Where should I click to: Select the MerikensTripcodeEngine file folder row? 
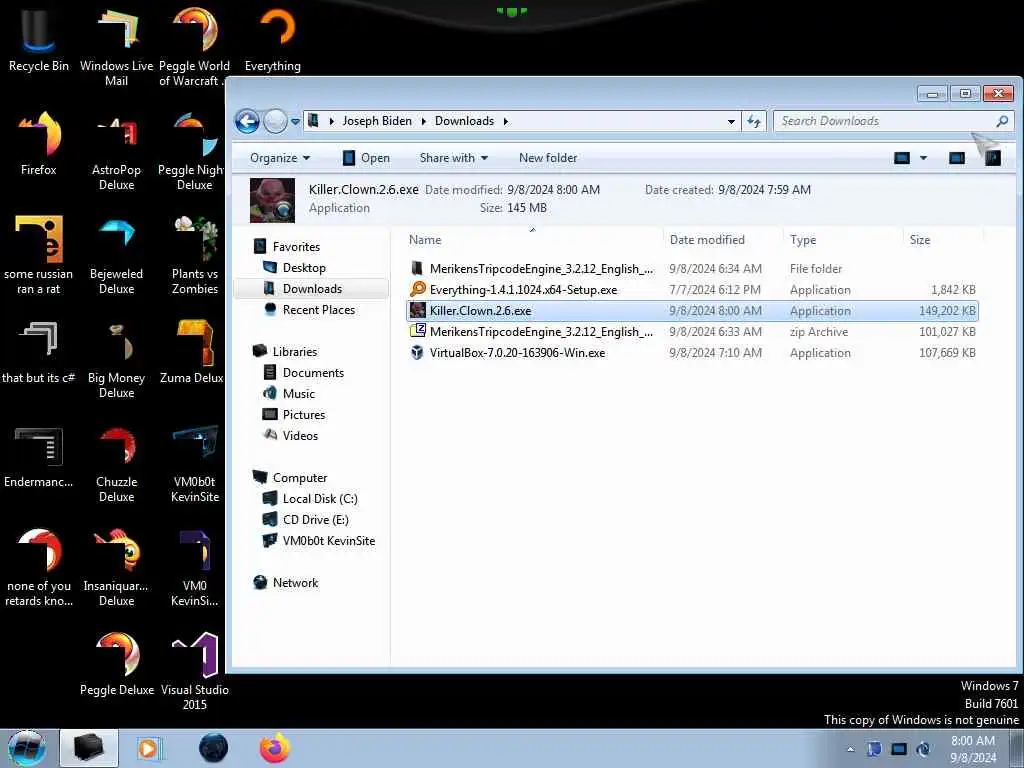692,268
